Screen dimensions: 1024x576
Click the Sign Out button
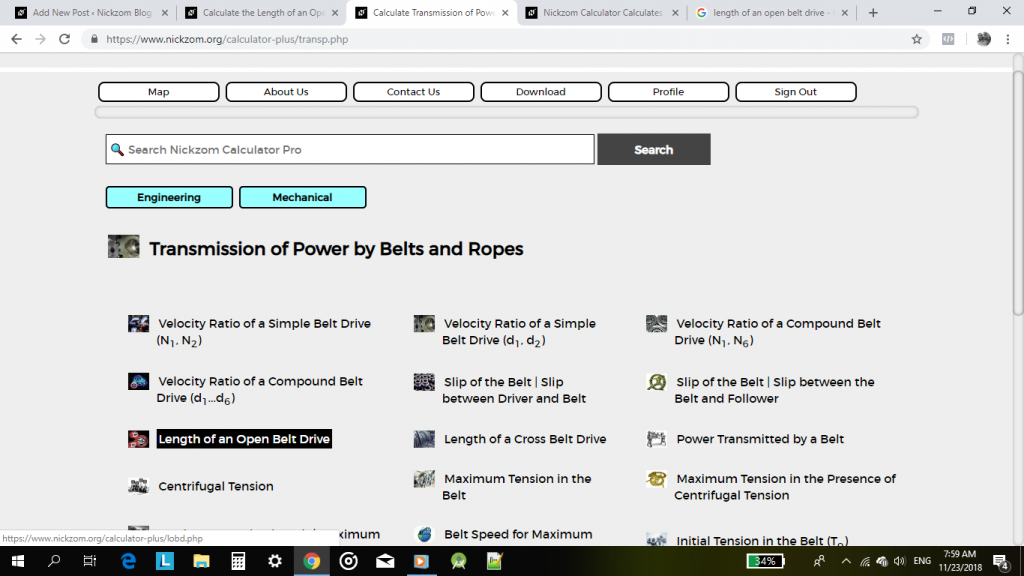pos(795,91)
